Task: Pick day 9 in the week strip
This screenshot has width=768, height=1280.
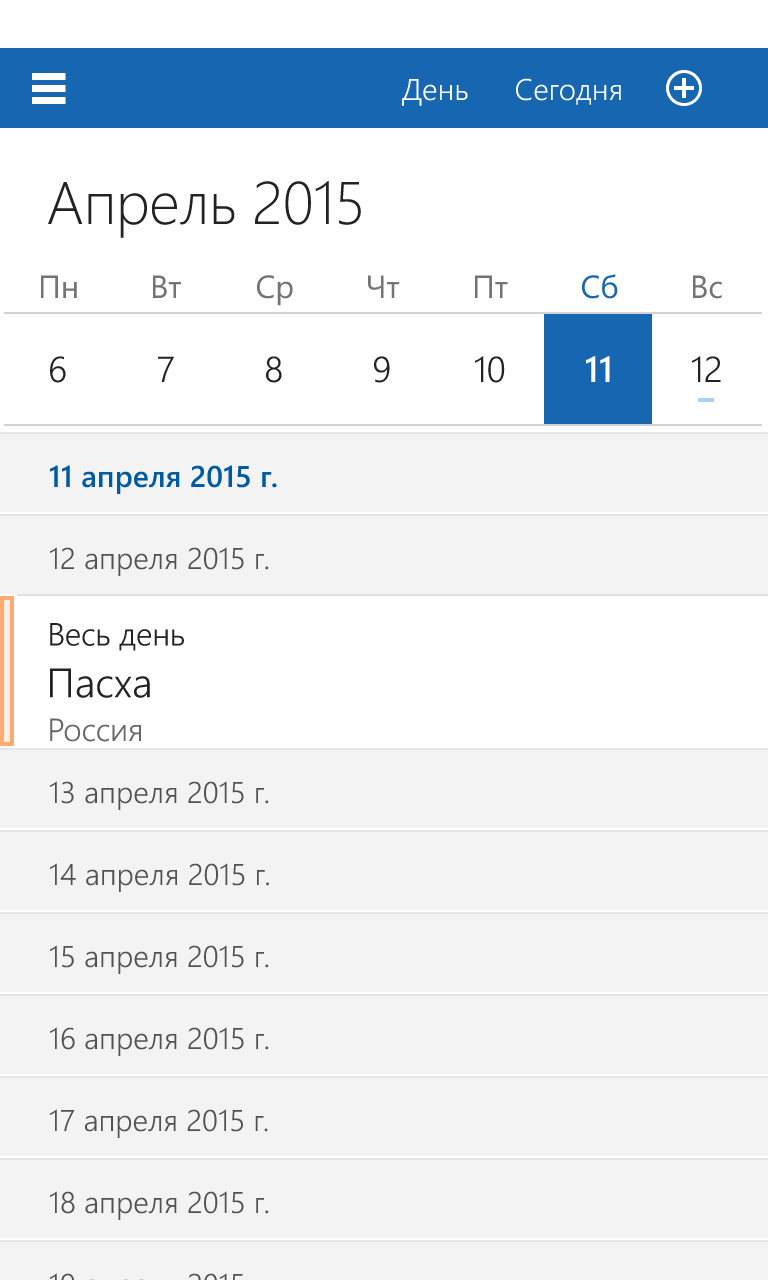Action: tap(382, 370)
